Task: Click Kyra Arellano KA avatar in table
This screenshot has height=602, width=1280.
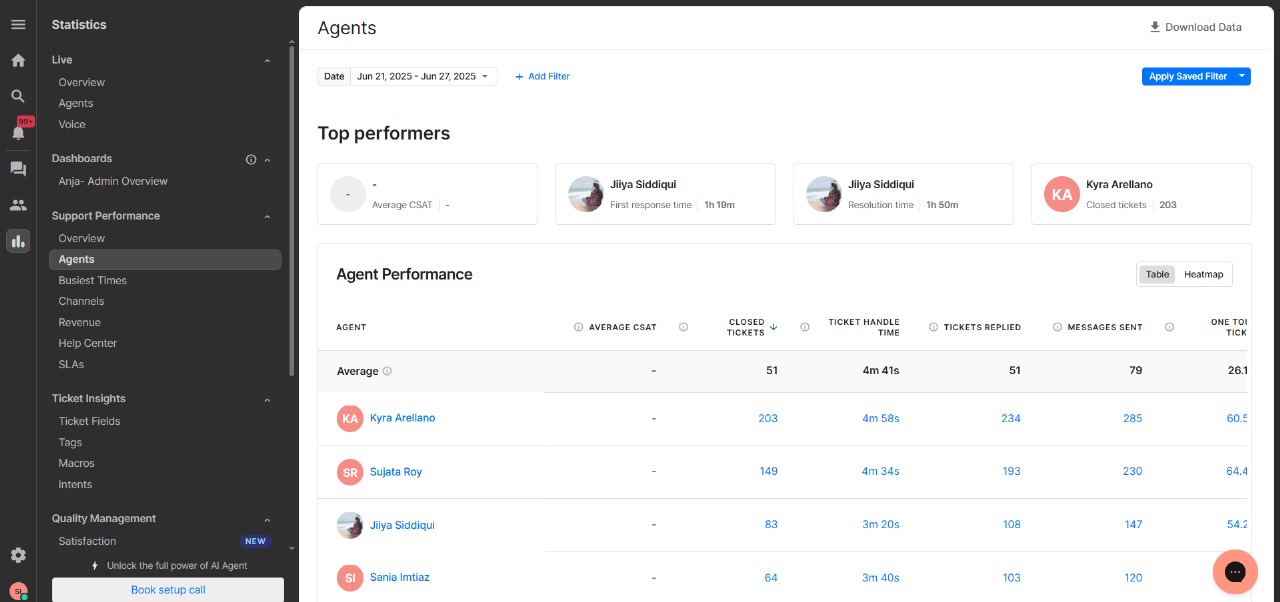Action: coord(350,419)
